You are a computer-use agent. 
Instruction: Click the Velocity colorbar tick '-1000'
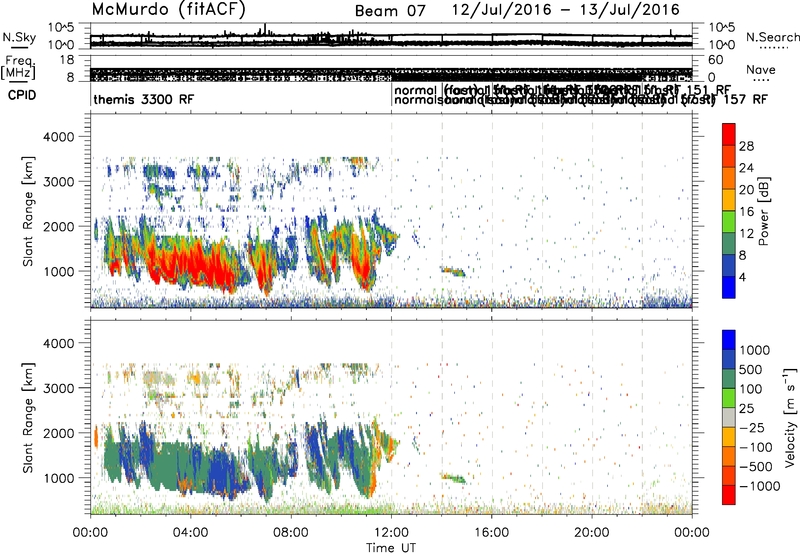[760, 486]
